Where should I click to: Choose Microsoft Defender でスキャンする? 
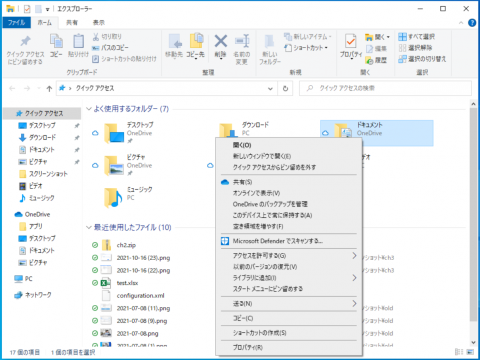(289, 241)
